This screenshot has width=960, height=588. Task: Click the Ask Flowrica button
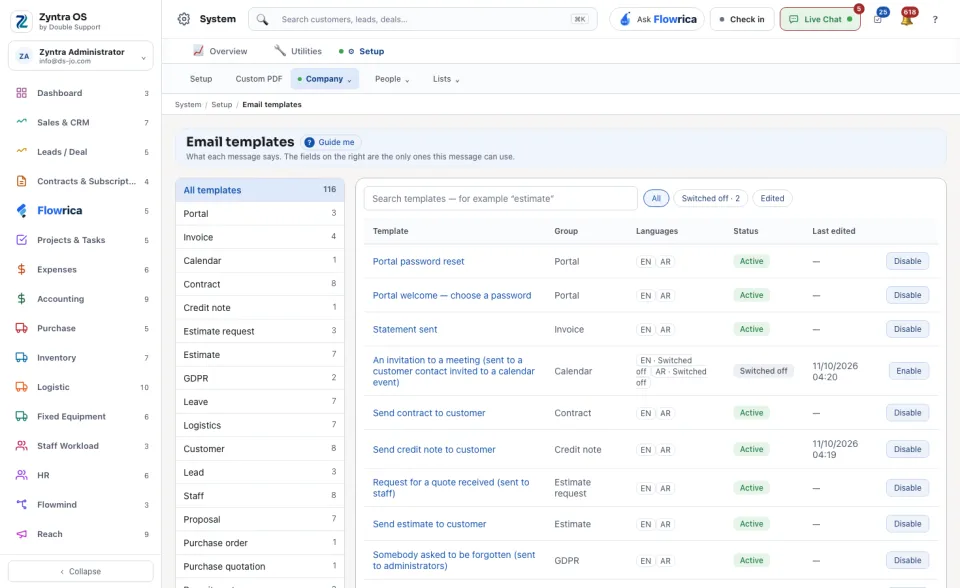(x=657, y=19)
